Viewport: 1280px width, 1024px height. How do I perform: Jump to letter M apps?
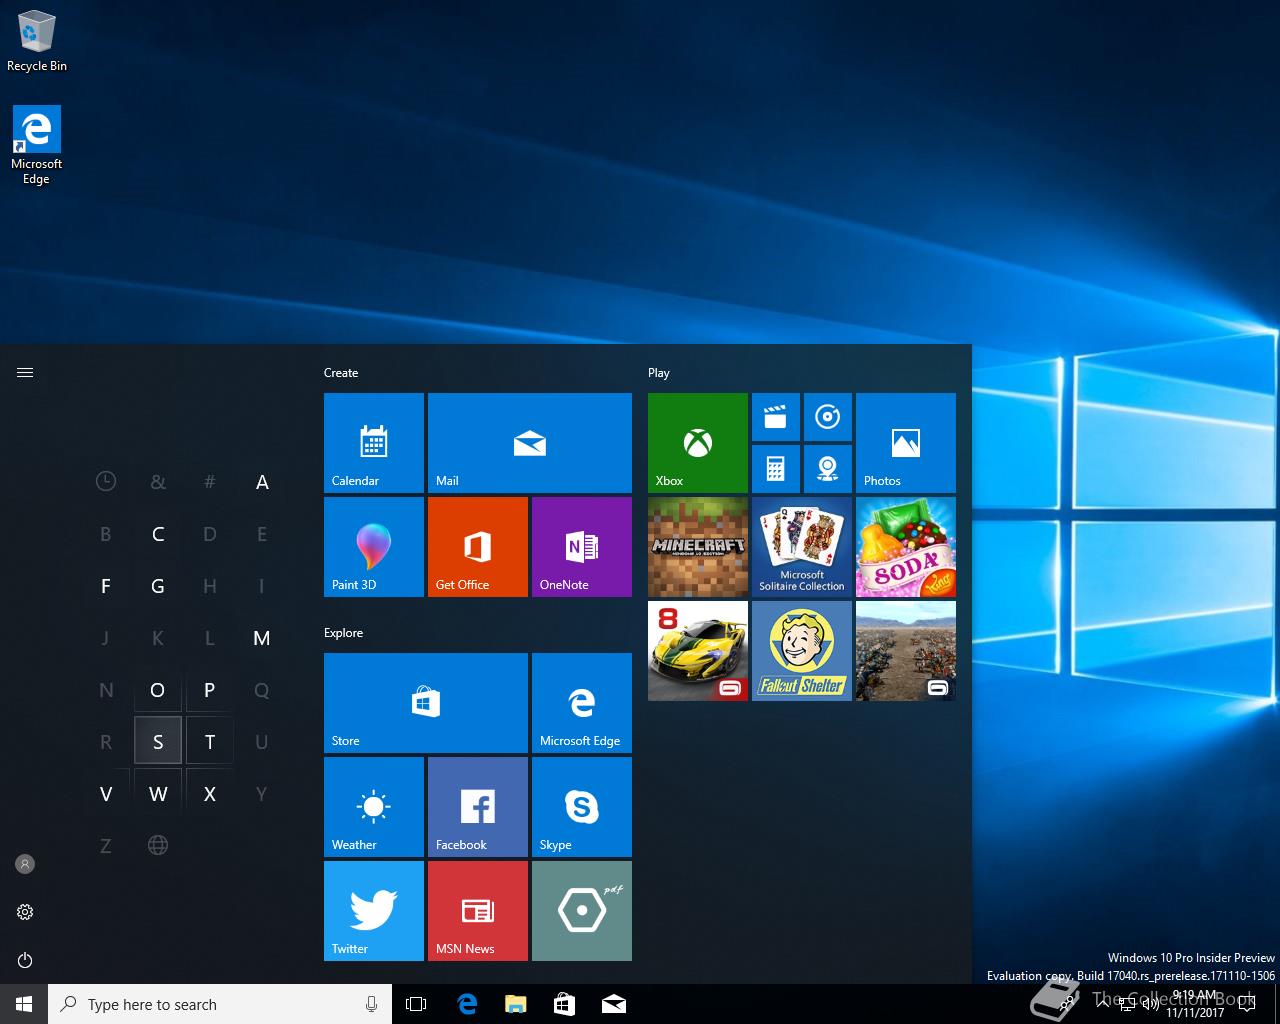pos(262,638)
